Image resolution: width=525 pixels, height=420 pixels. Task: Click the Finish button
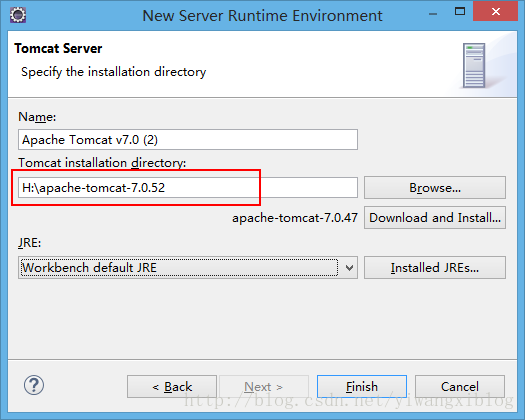click(x=362, y=387)
